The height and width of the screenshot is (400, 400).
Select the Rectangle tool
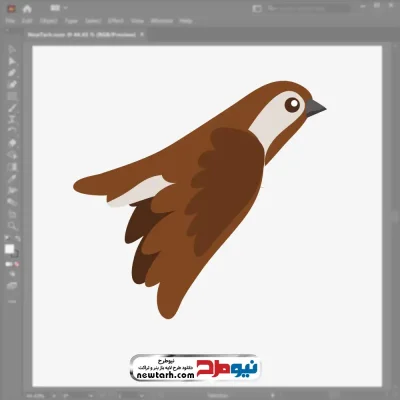(x=12, y=97)
